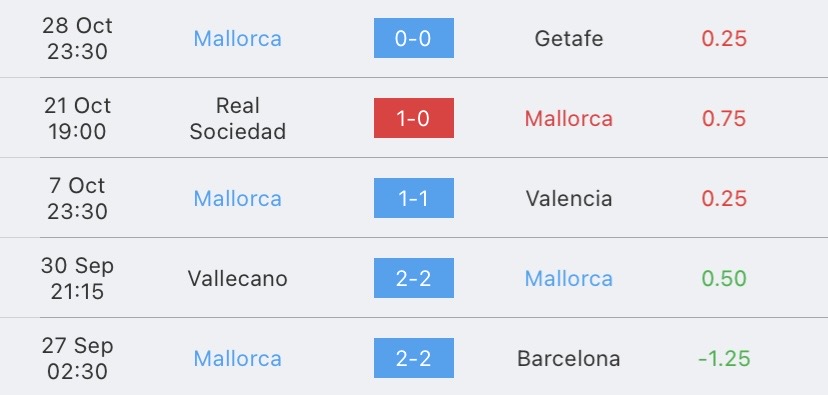Click the -1.25 handicap value
This screenshot has height=395, width=828.
click(x=724, y=359)
